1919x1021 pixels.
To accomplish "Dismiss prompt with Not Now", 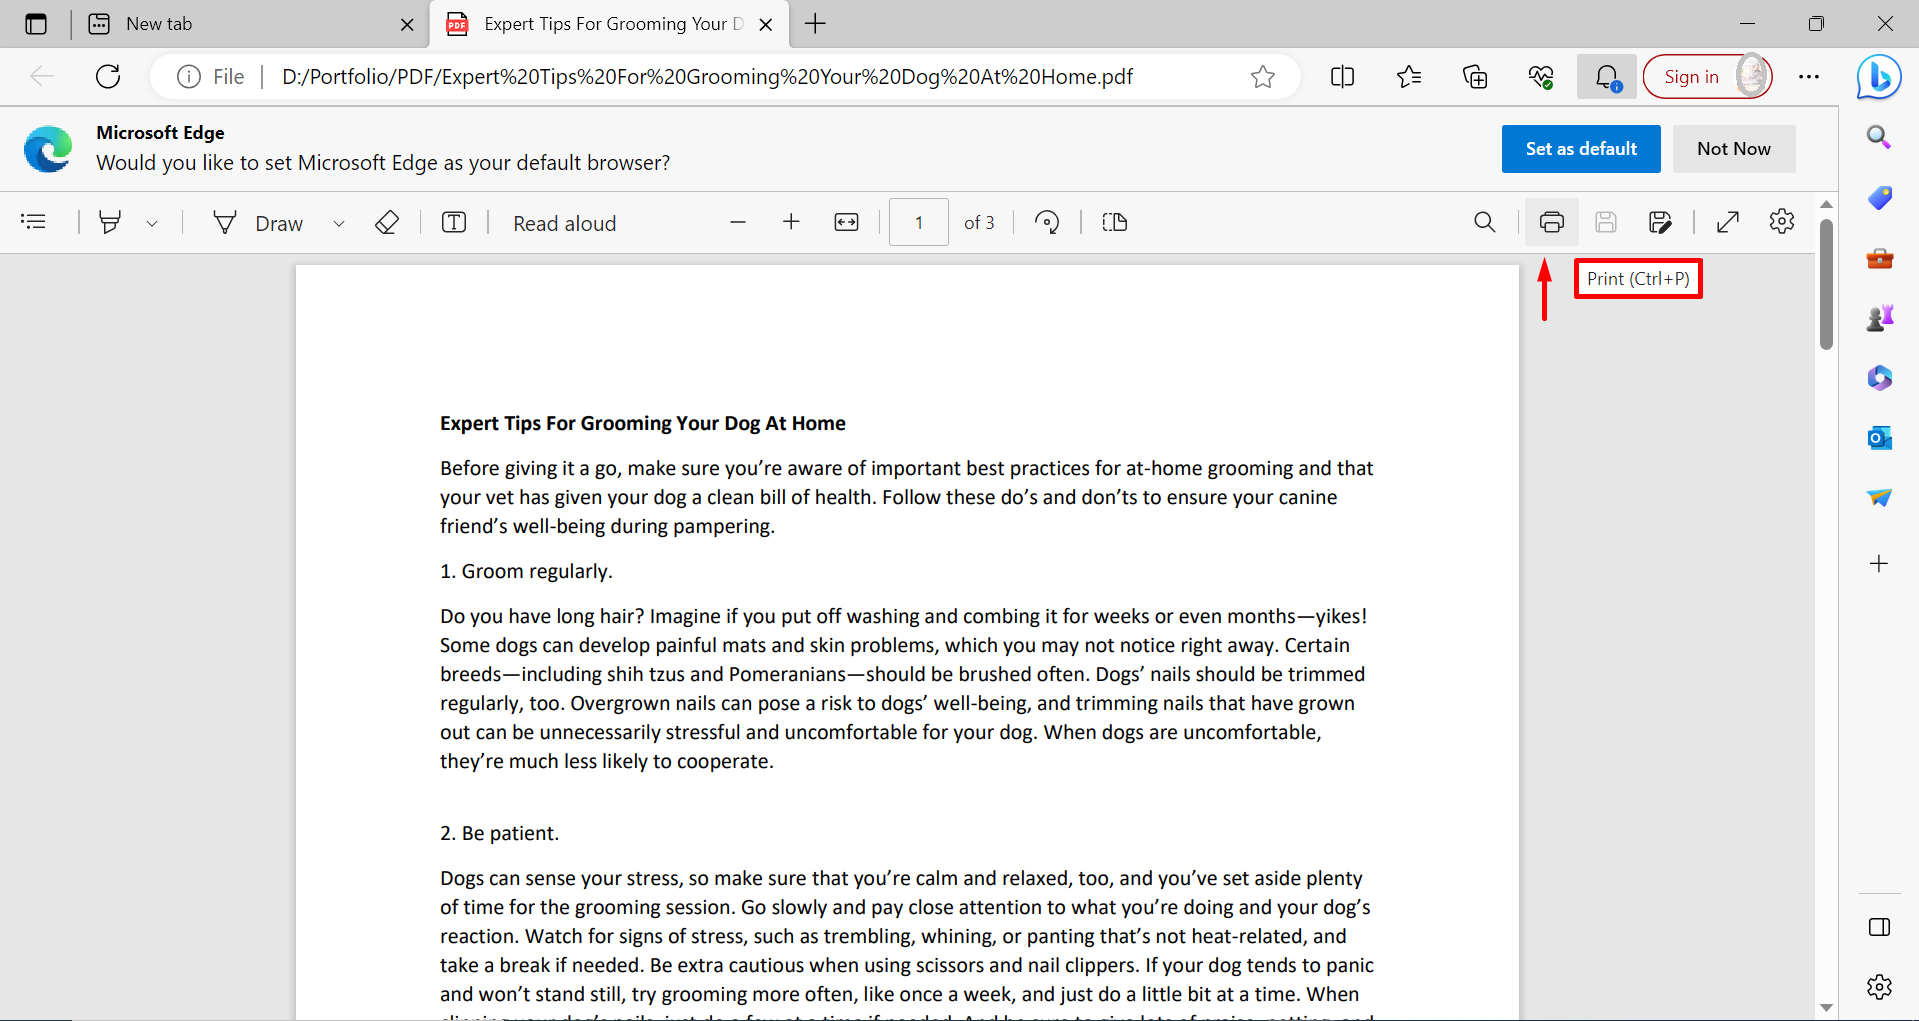I will 1734,149.
